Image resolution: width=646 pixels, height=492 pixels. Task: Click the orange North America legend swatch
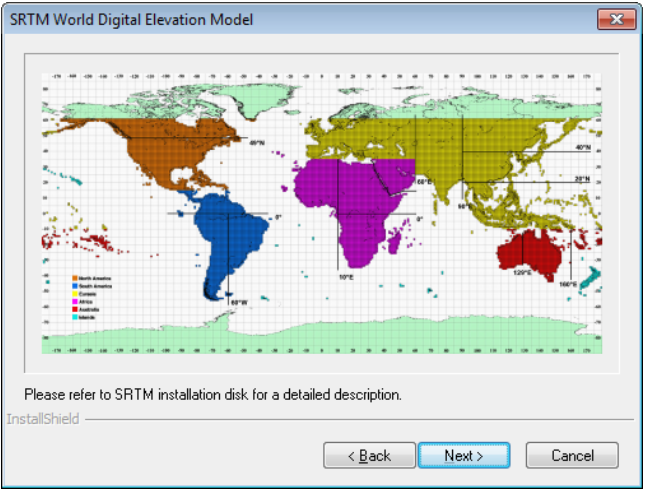[x=73, y=277]
